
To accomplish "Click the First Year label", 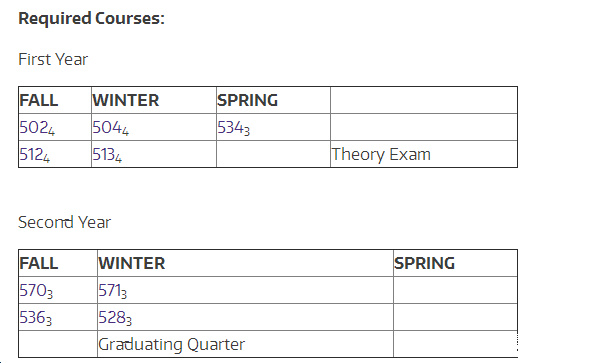I will click(x=53, y=60).
